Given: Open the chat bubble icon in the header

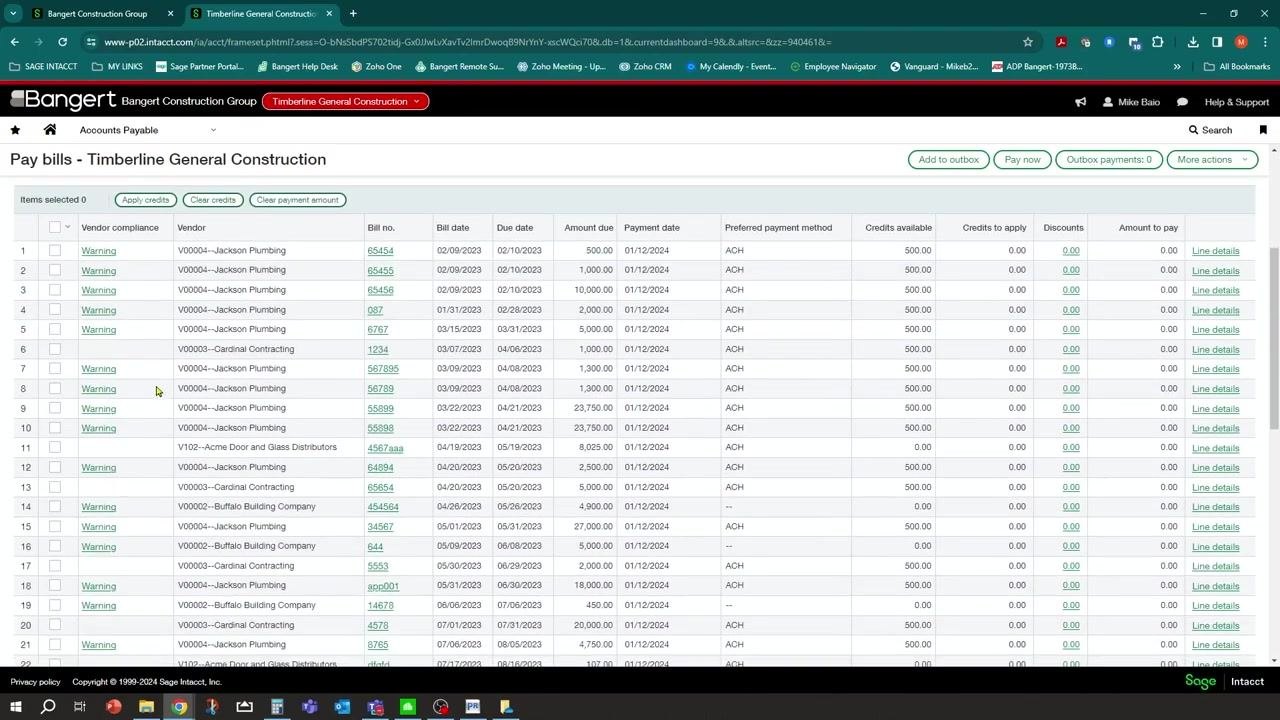Looking at the screenshot, I should click(1182, 102).
